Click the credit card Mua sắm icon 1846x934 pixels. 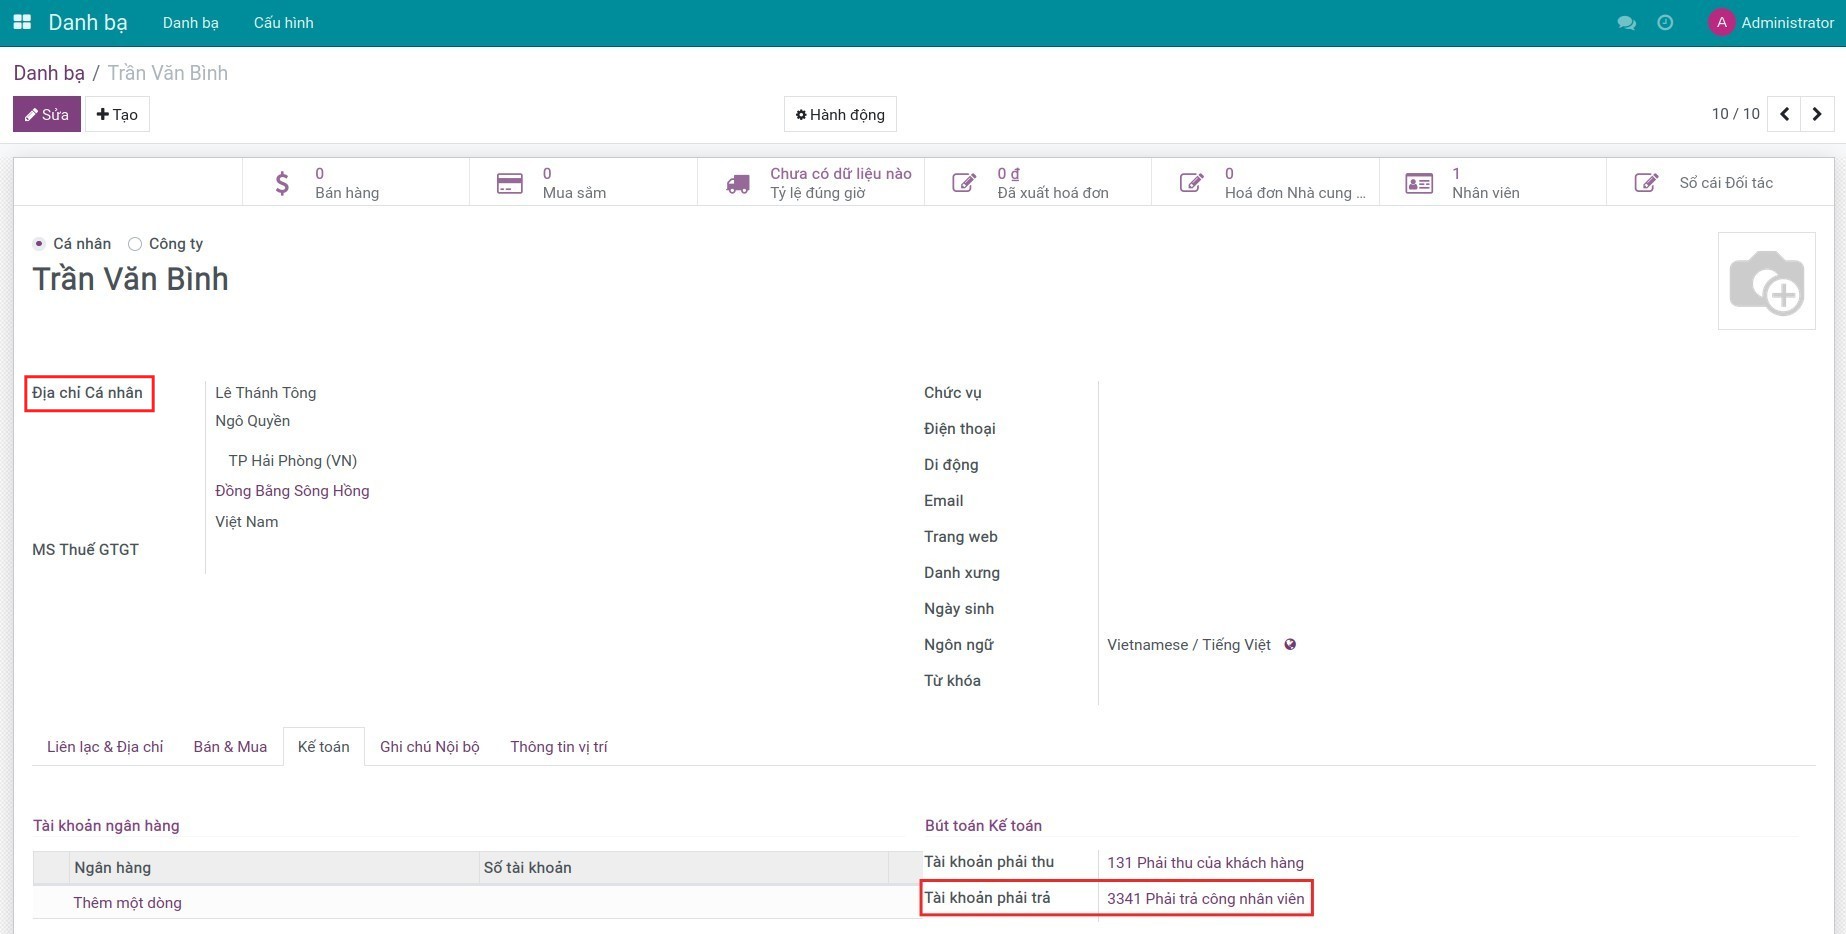[510, 183]
